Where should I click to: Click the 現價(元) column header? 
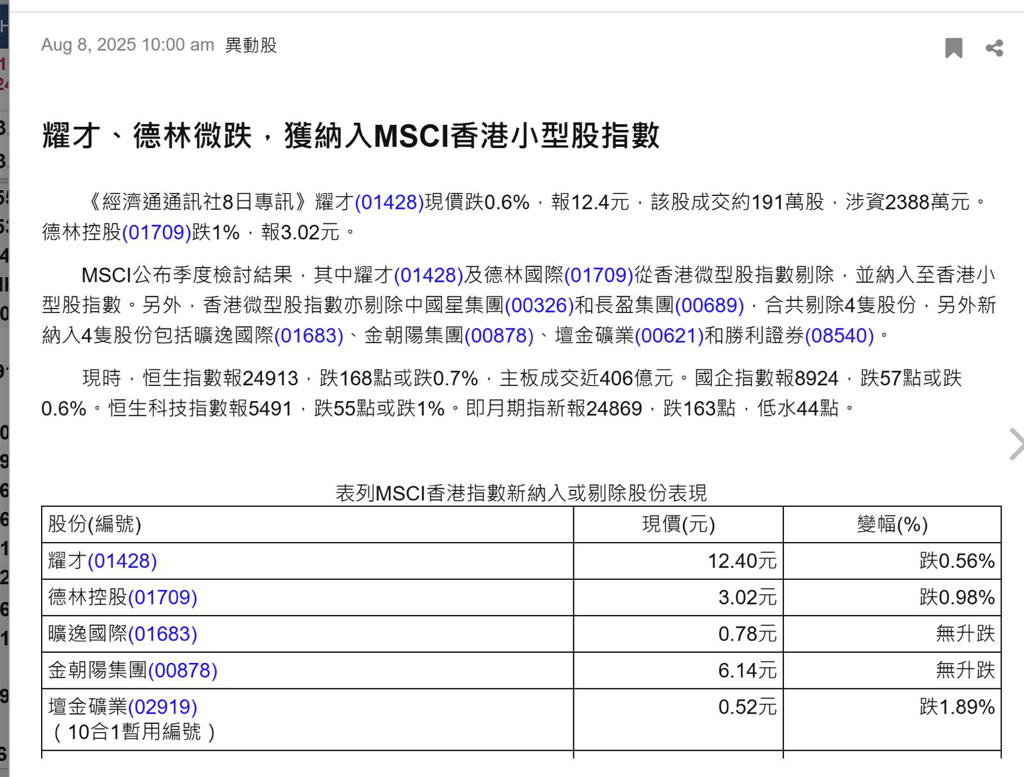pos(679,524)
